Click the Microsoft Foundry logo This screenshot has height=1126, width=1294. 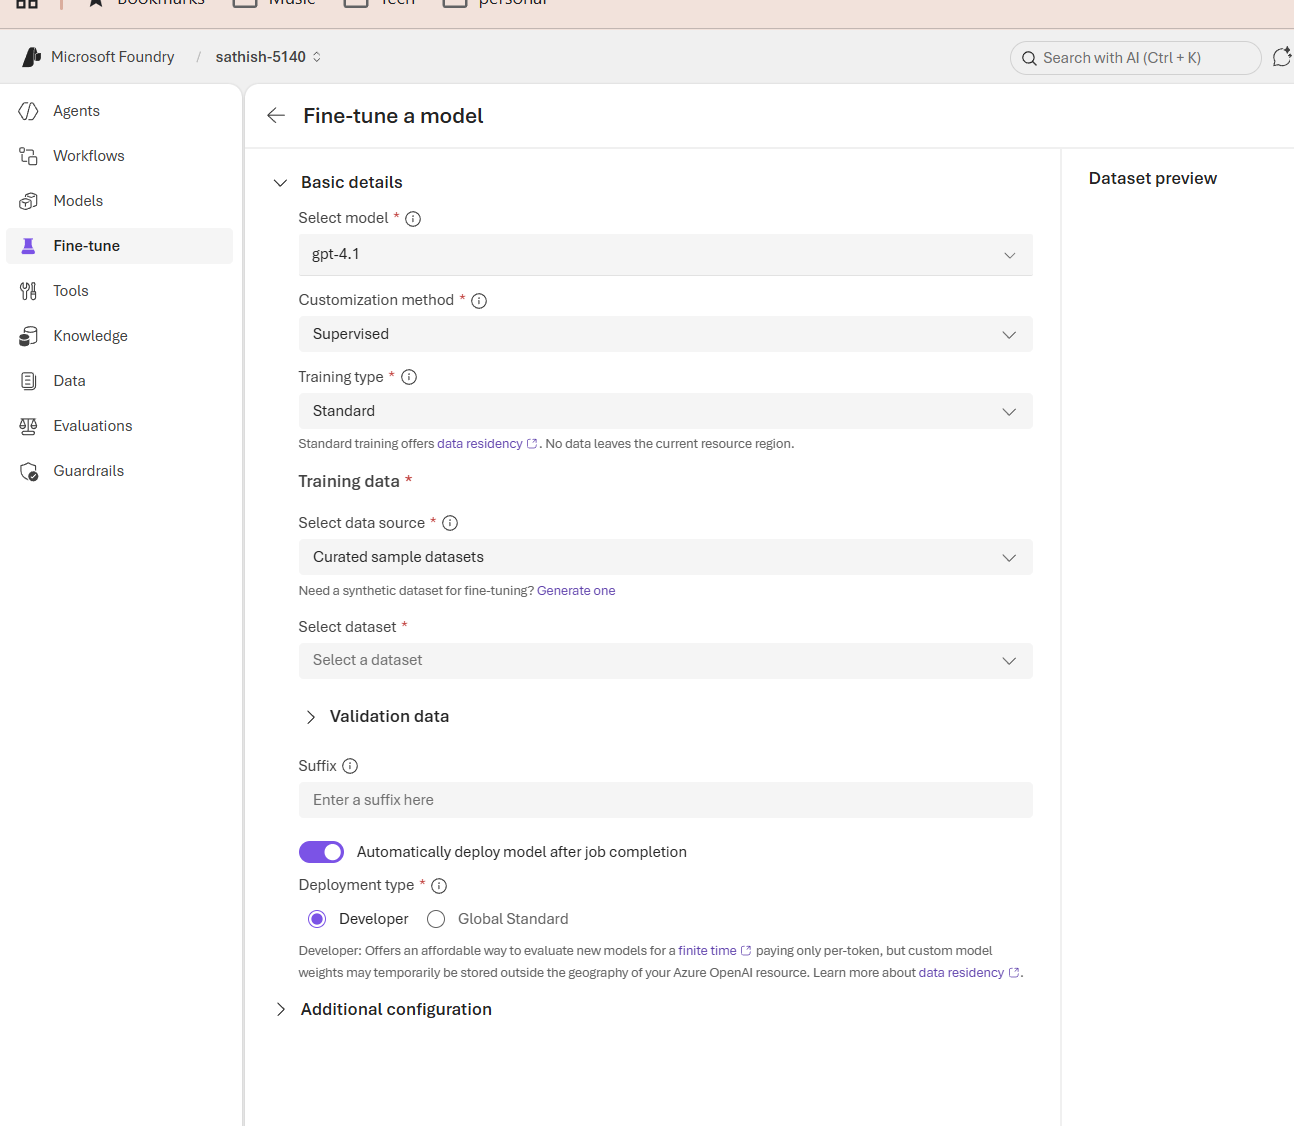(32, 57)
